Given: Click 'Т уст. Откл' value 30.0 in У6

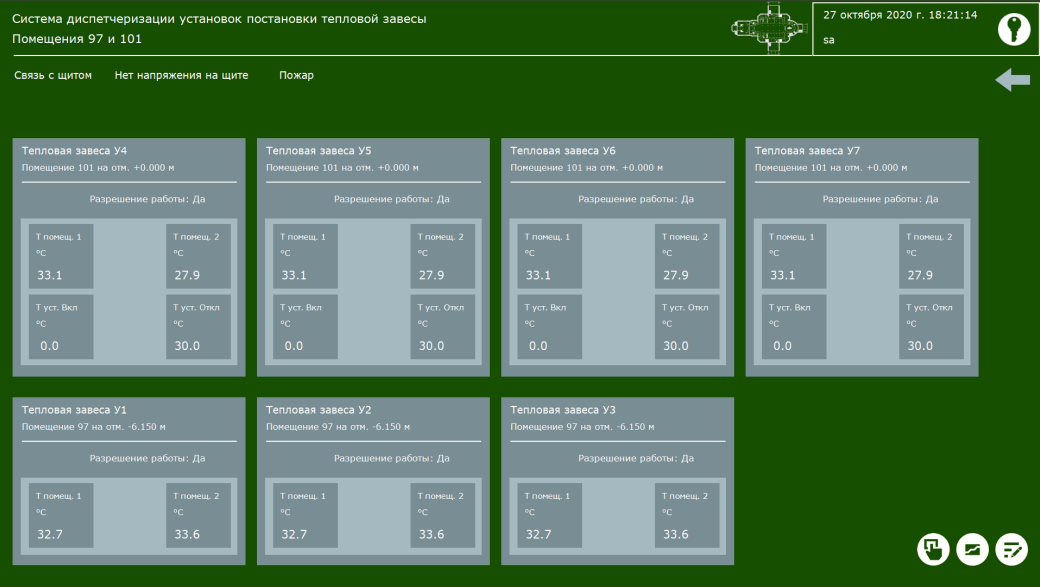Looking at the screenshot, I should [x=676, y=346].
